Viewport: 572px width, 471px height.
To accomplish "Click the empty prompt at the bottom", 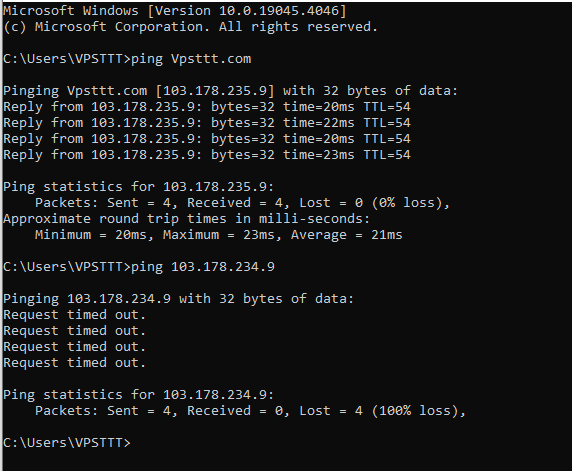I will click(x=67, y=443).
